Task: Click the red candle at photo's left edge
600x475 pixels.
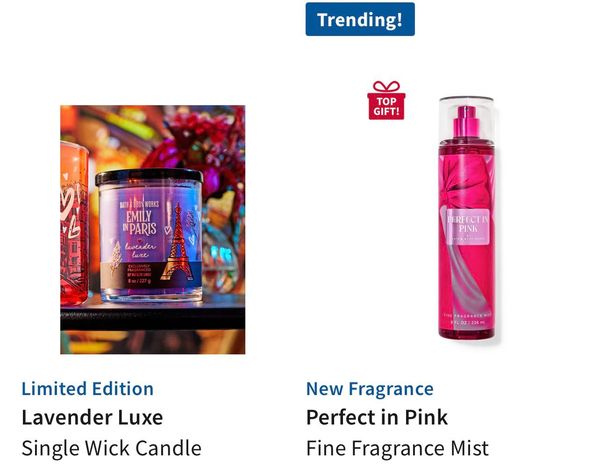Action: [x=74, y=224]
